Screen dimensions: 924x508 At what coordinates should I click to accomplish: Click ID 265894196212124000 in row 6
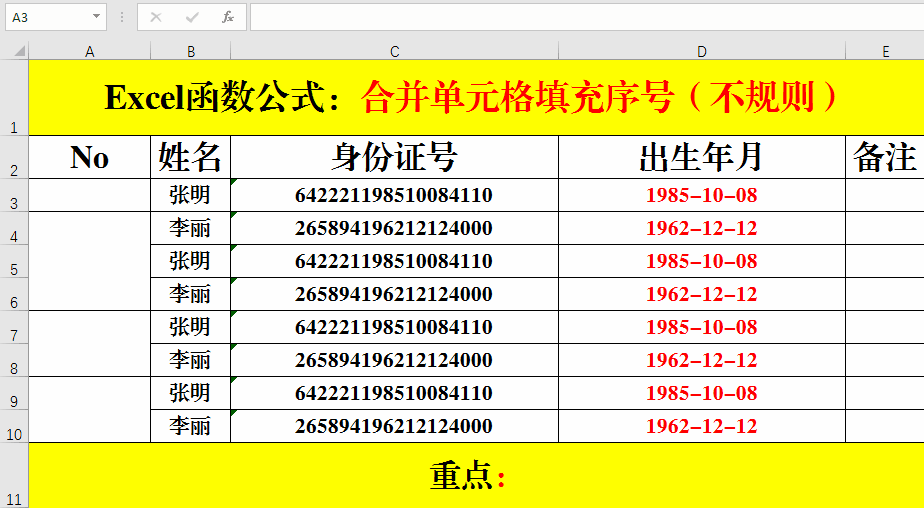394,294
